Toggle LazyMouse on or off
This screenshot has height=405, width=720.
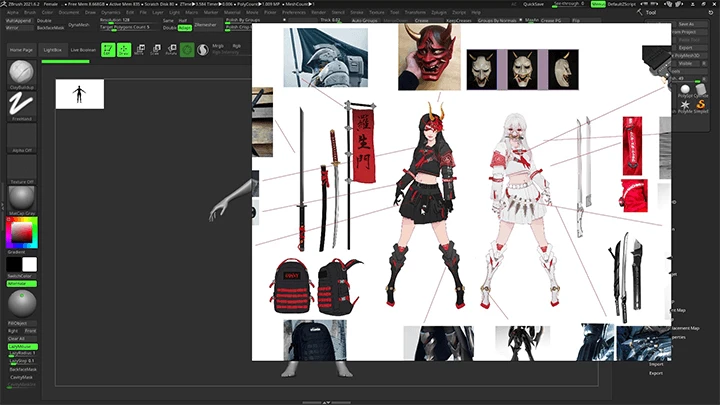(x=22, y=347)
